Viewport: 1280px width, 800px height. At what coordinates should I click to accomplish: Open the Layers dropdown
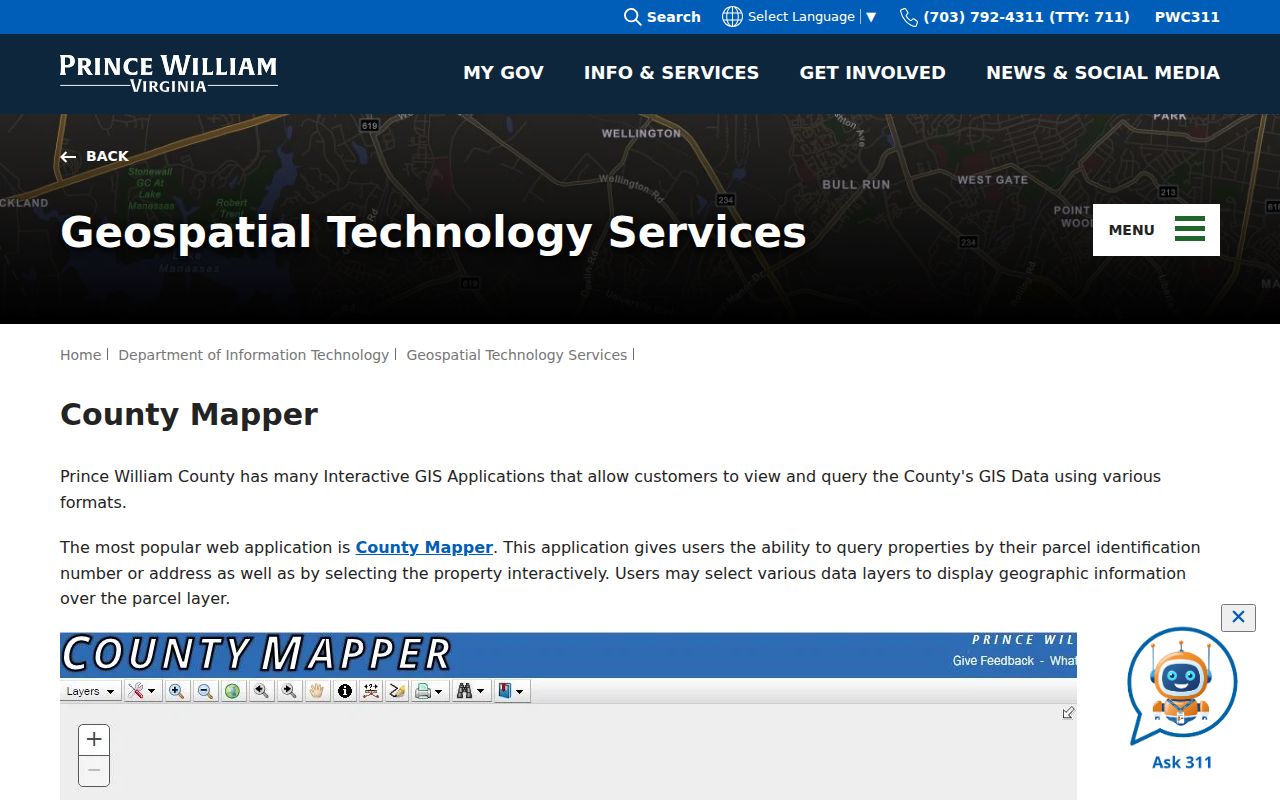[x=90, y=691]
